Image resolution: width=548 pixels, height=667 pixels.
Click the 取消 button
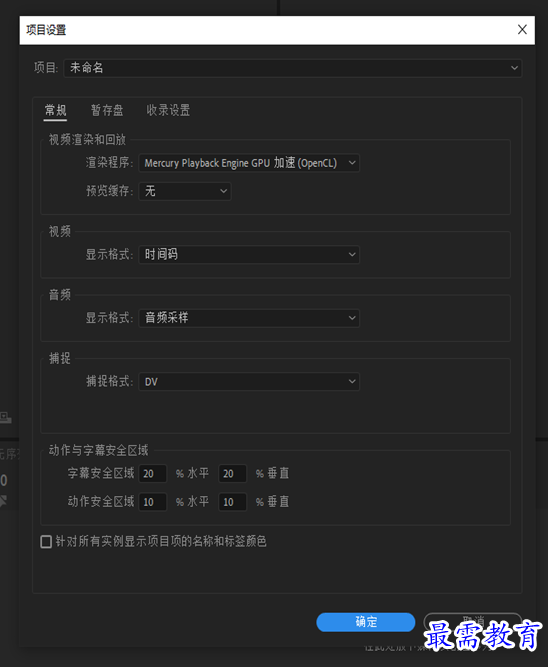473,622
